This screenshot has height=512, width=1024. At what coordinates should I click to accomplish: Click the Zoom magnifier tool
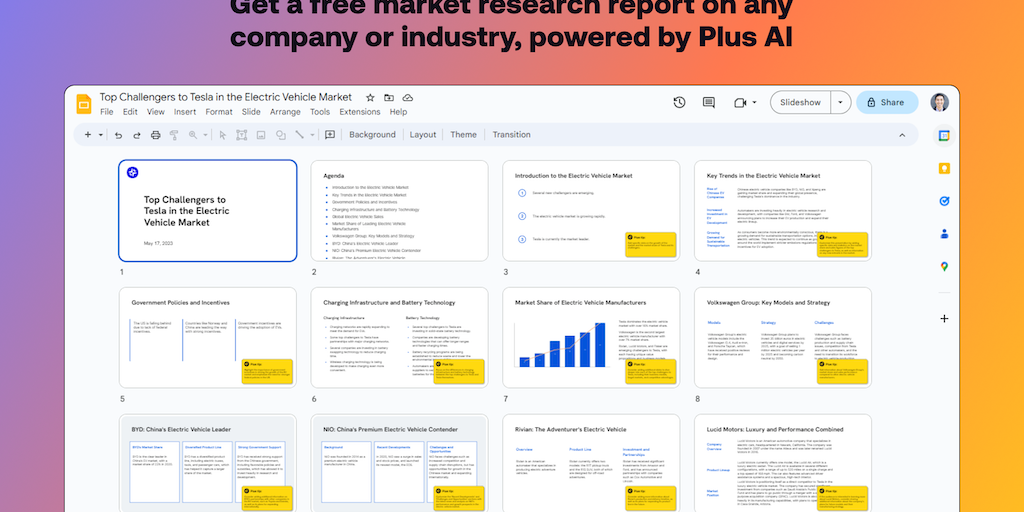coord(193,135)
